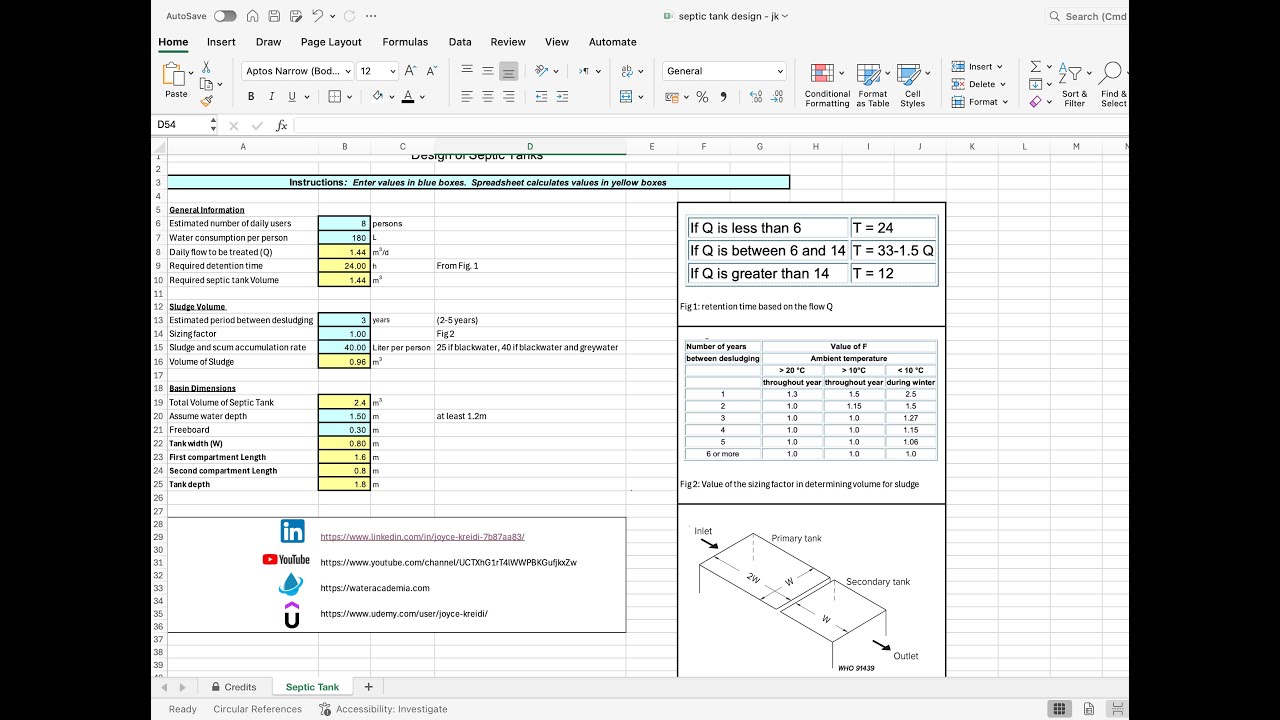This screenshot has width=1280, height=720.
Task: Click the Middle Align icon
Action: pos(488,71)
